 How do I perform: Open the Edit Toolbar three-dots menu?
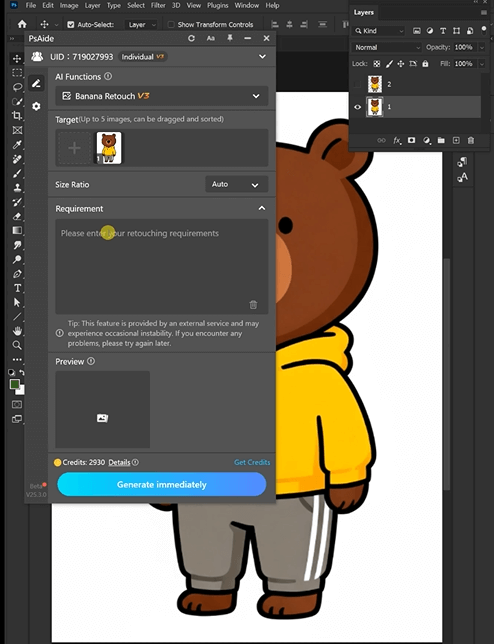click(x=17, y=359)
